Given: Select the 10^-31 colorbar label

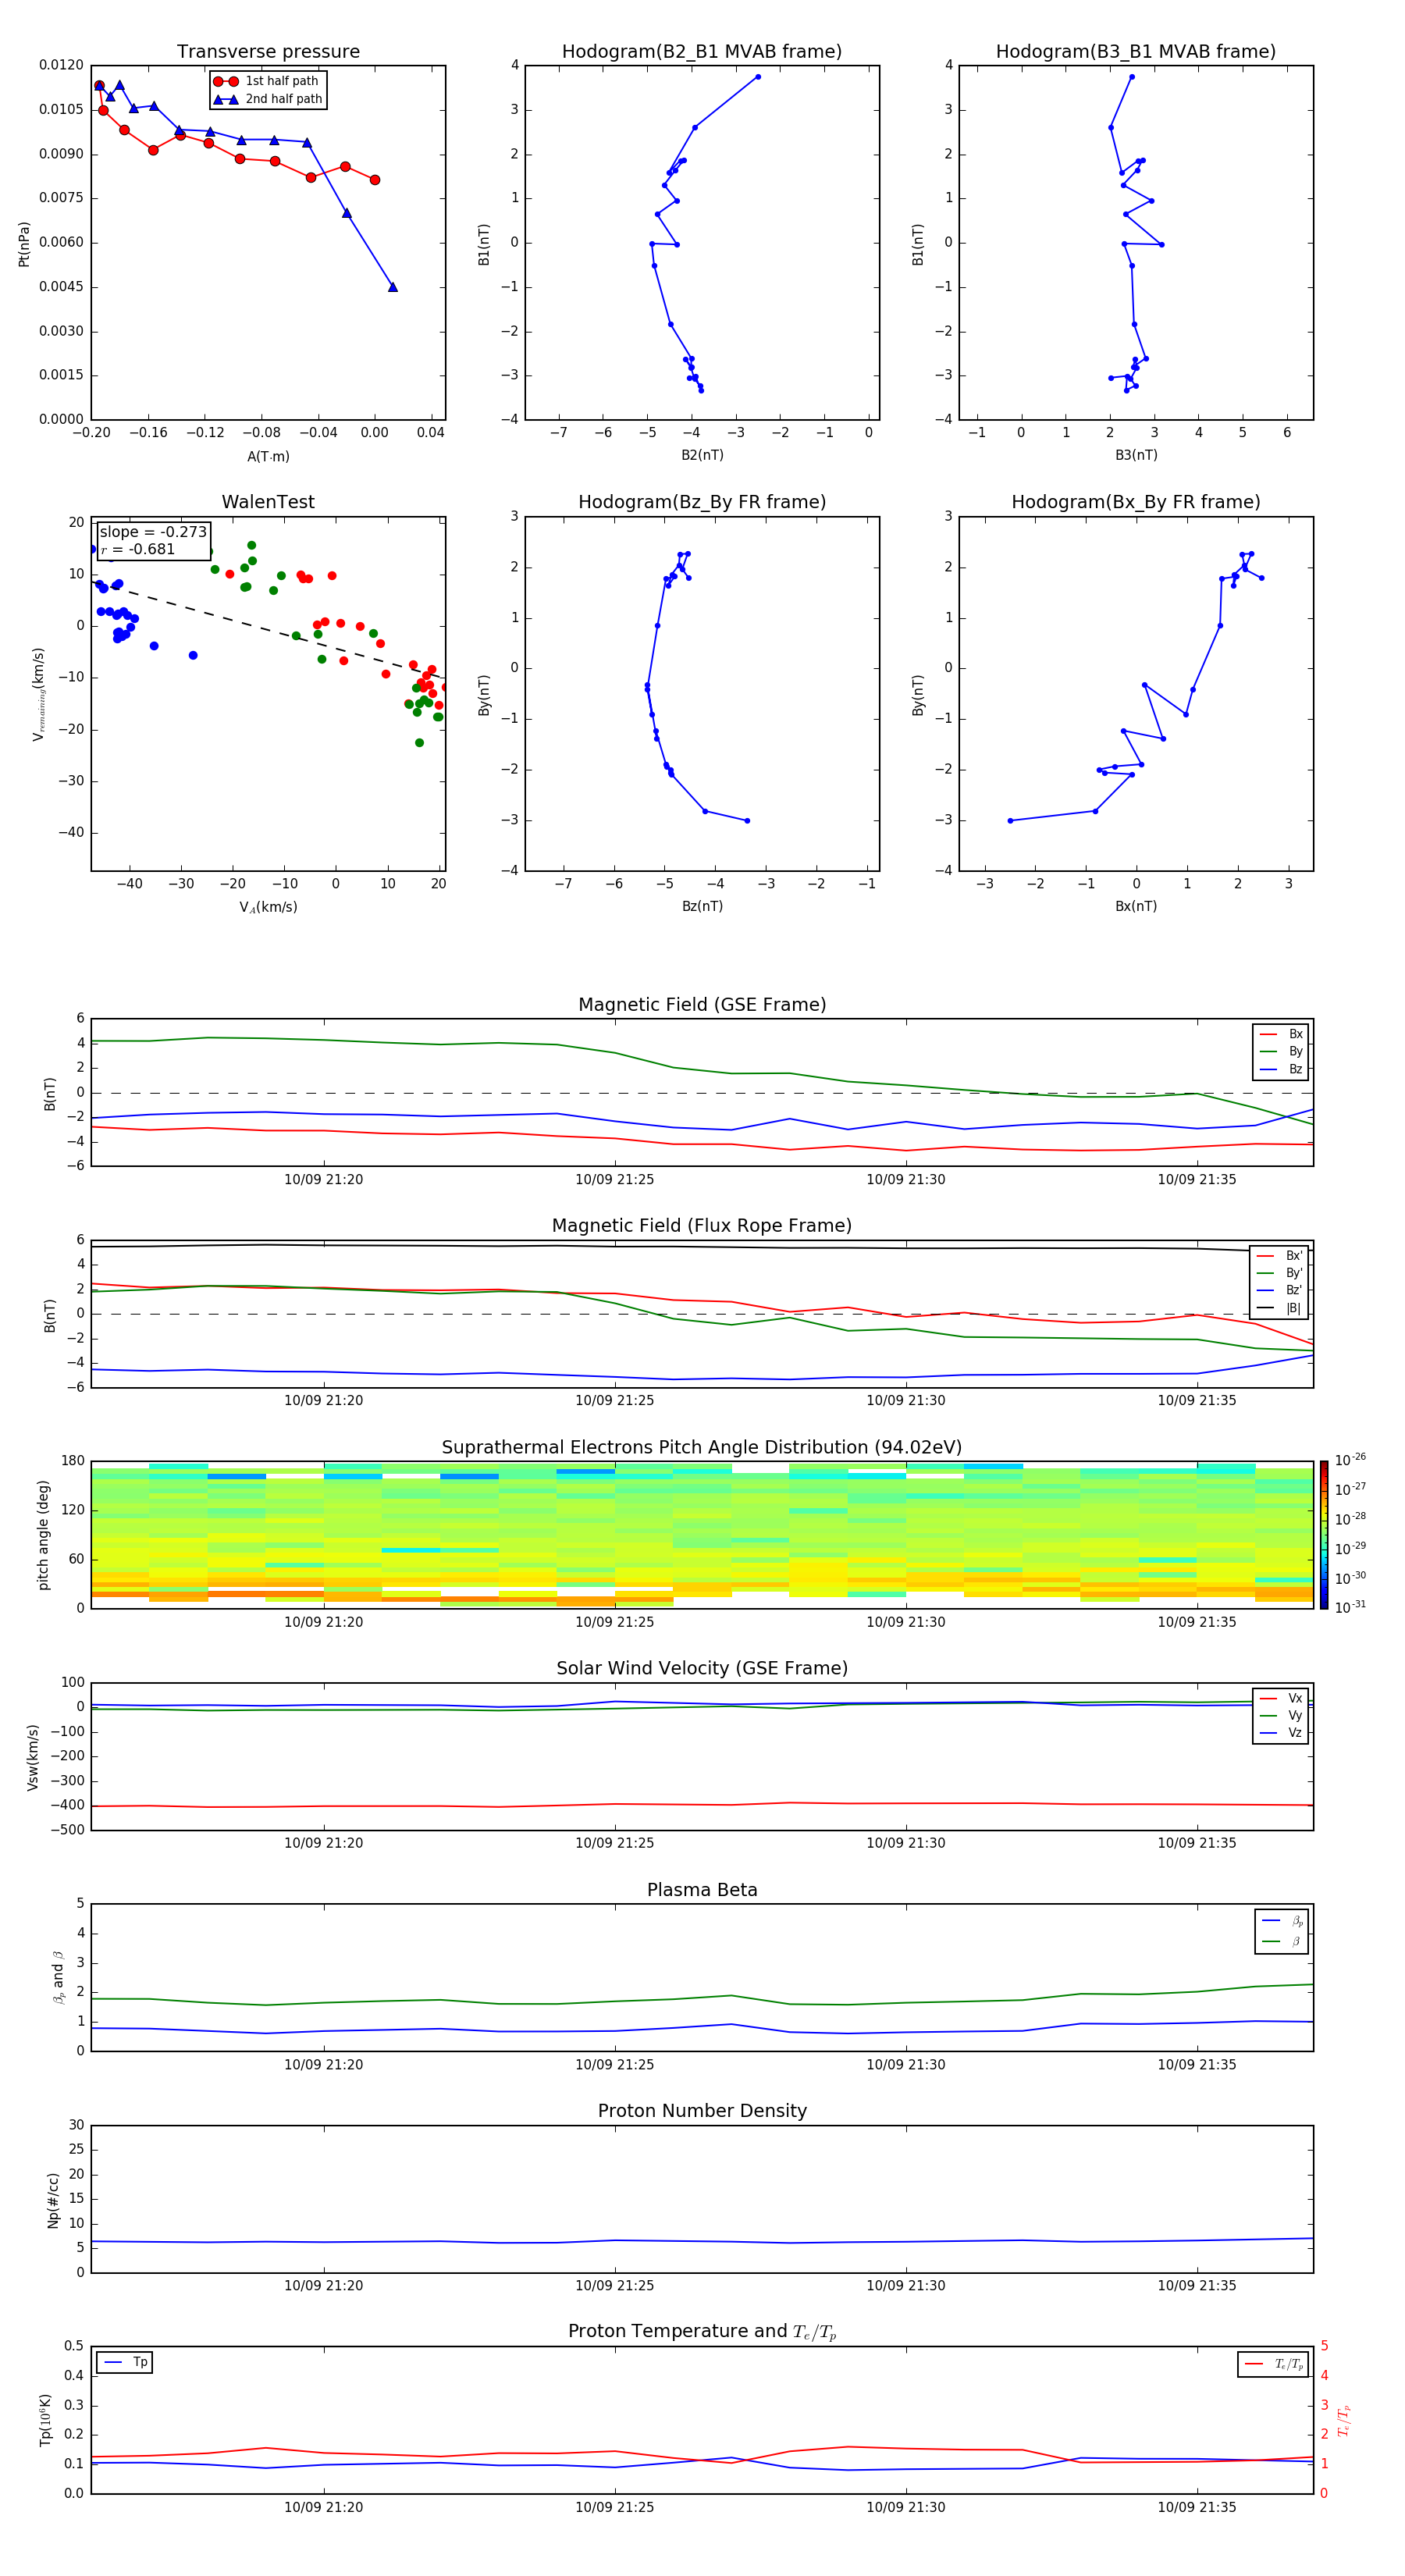Looking at the screenshot, I should 1350,1607.
